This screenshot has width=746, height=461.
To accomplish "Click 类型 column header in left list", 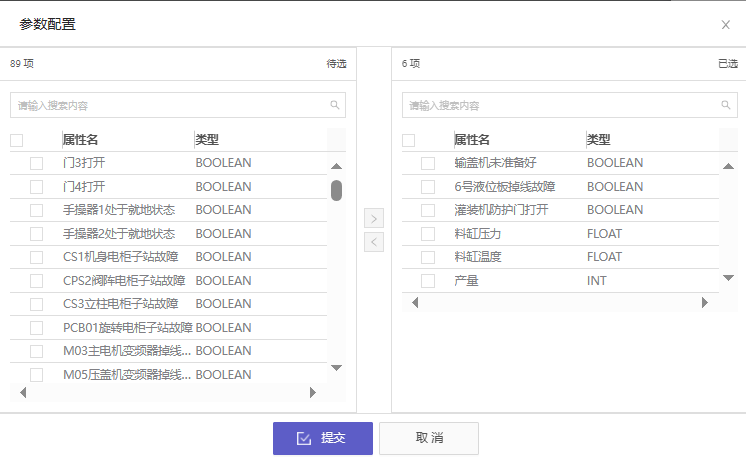I will pos(207,140).
